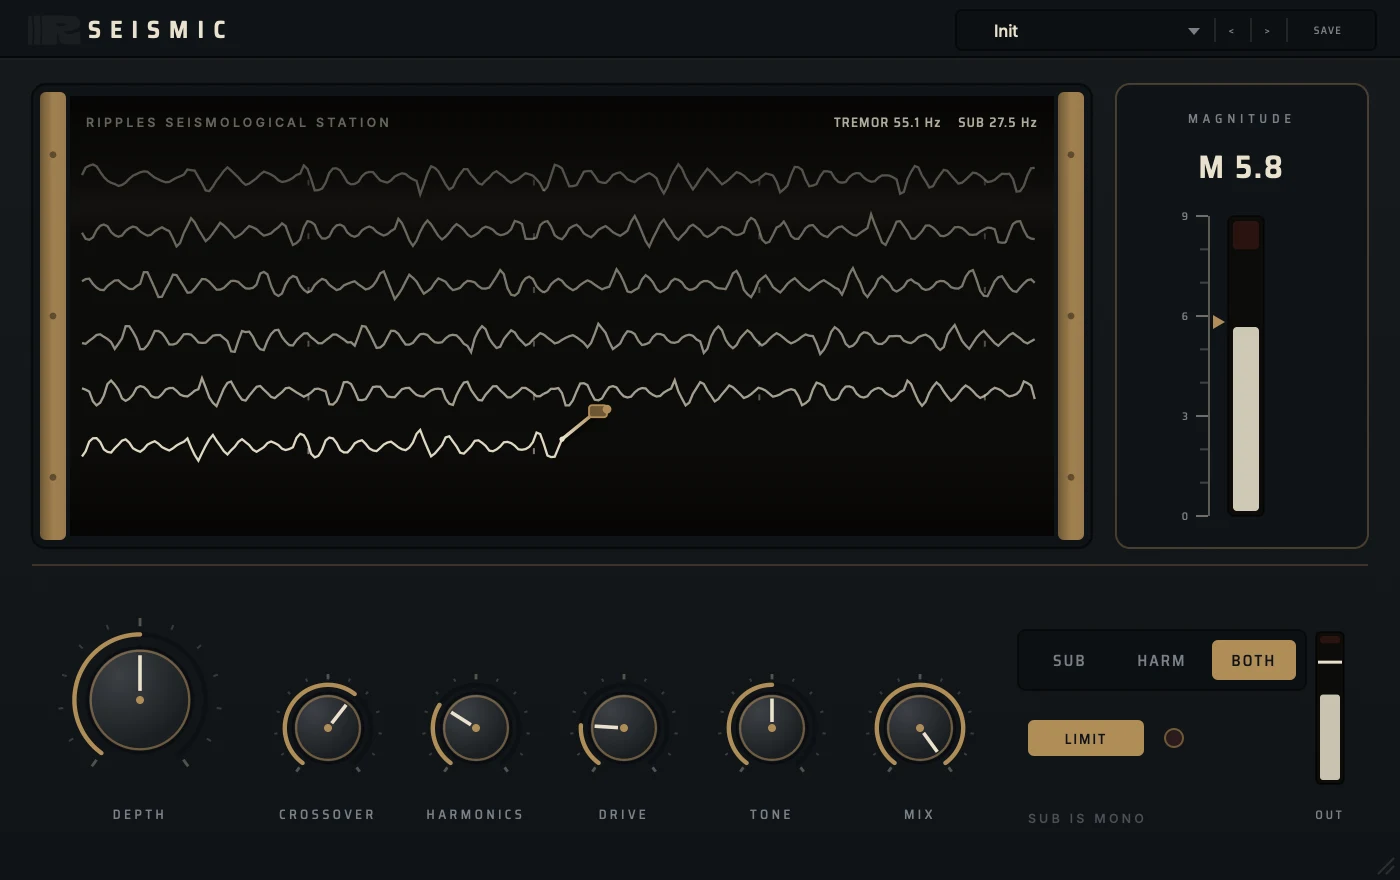Image resolution: width=1400 pixels, height=880 pixels.
Task: Click the magnitude meter bar
Action: [1246, 366]
